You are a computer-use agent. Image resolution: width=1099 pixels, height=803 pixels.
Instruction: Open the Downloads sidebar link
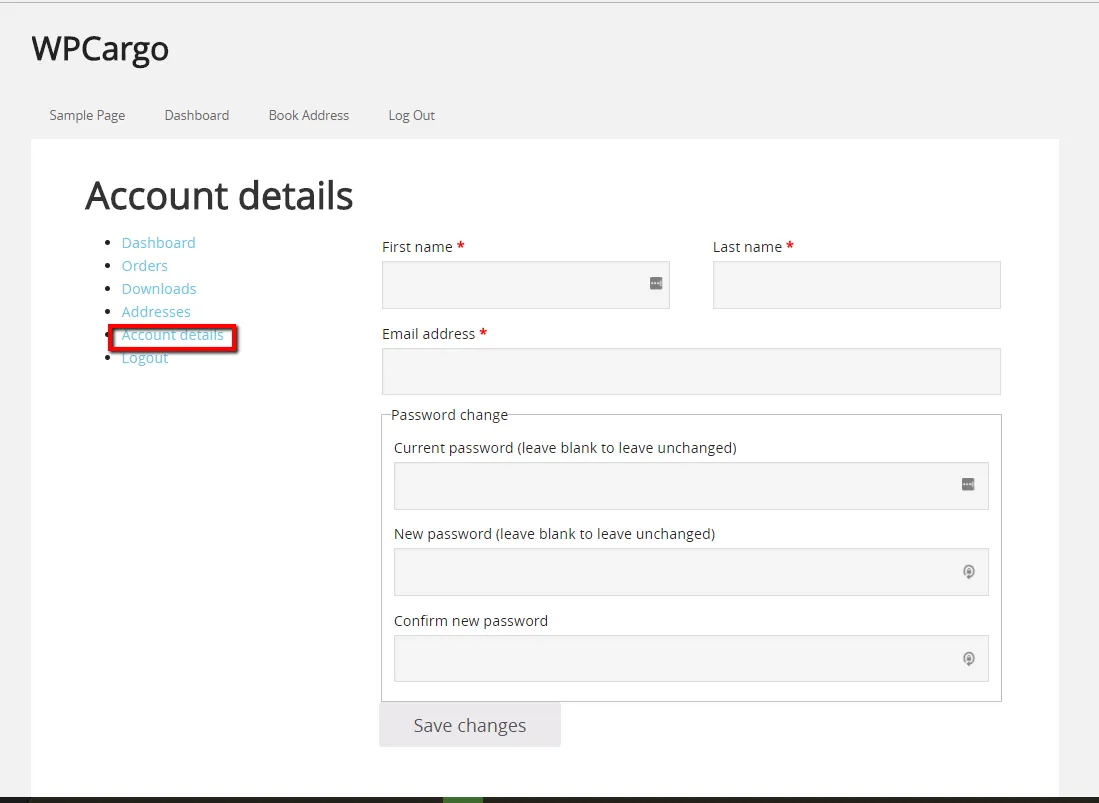coord(158,289)
